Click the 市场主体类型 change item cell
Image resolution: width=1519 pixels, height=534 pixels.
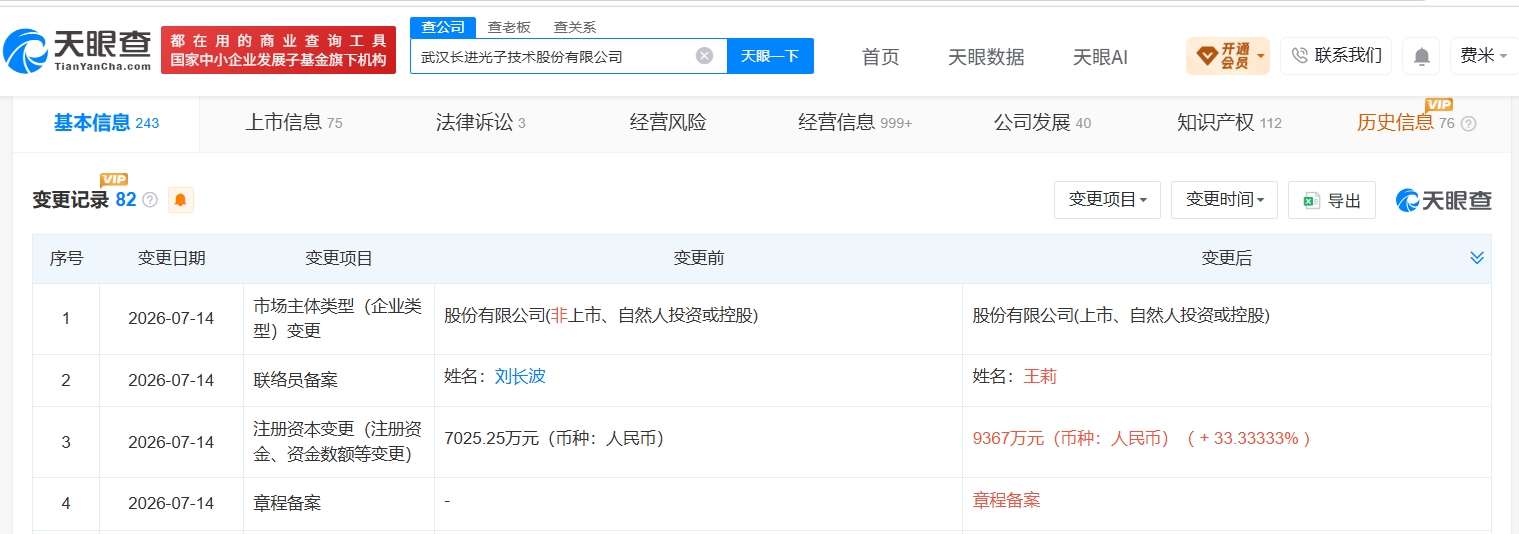[x=338, y=319]
